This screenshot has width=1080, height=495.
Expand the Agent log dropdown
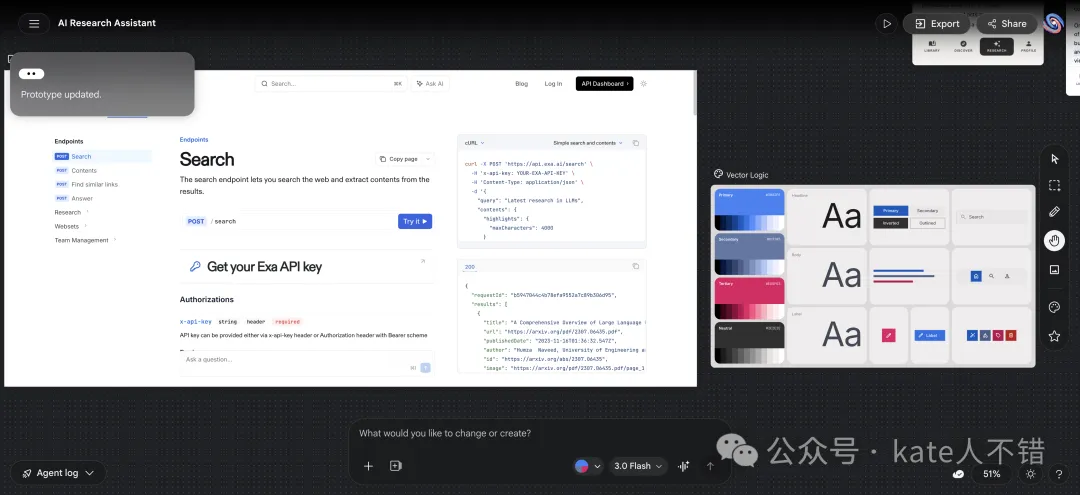[x=58, y=473]
